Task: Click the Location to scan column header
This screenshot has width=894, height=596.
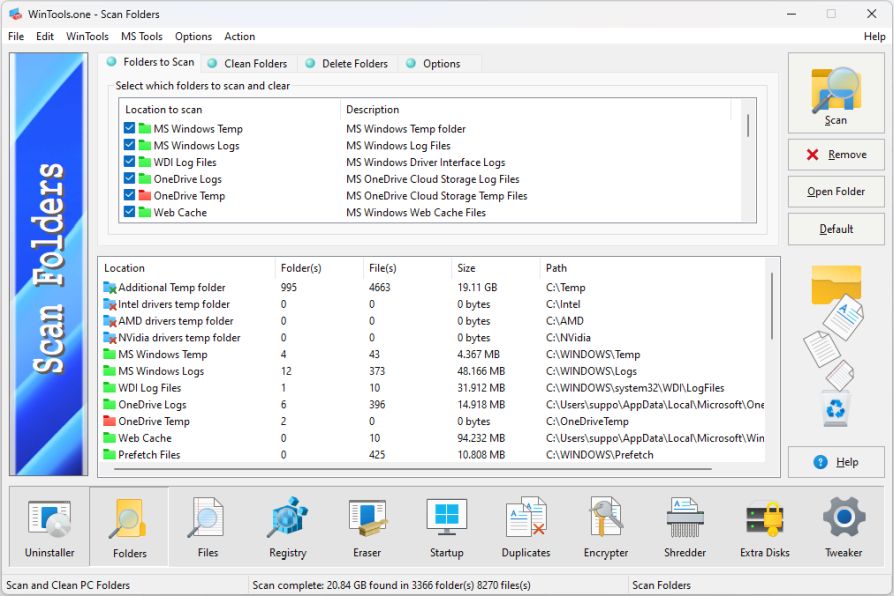Action: click(229, 110)
